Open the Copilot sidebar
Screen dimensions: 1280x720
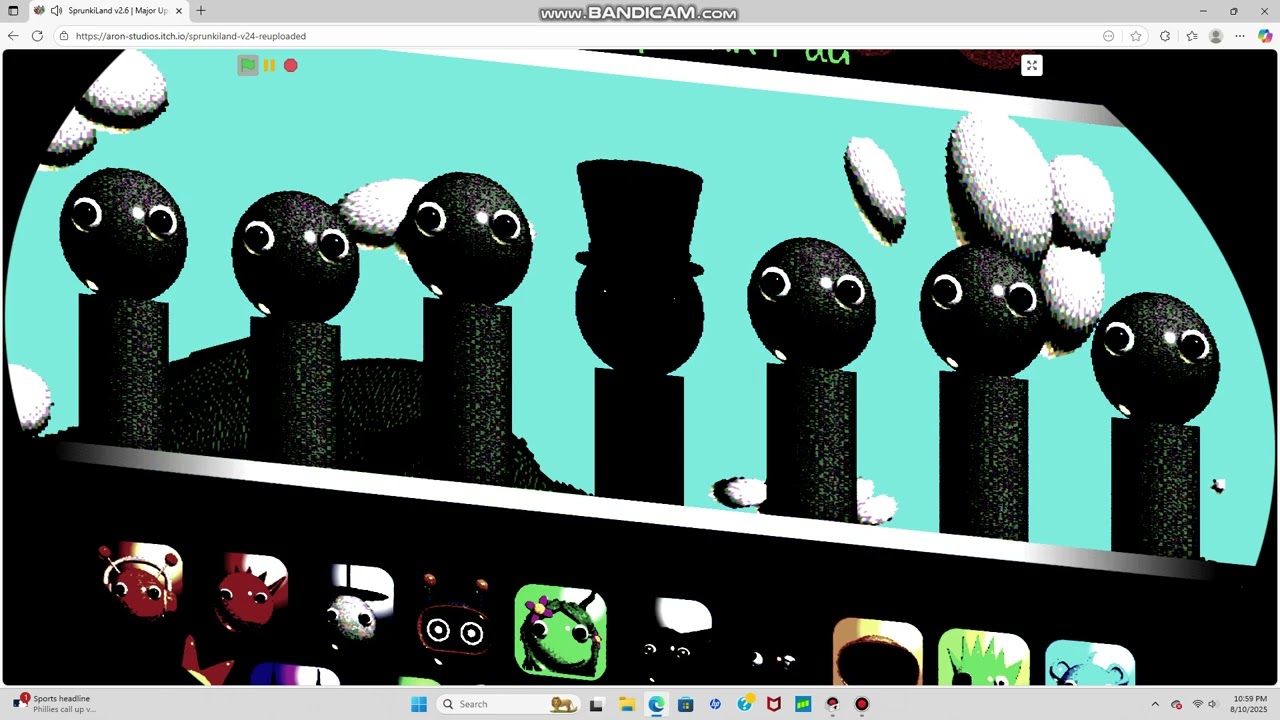1265,36
